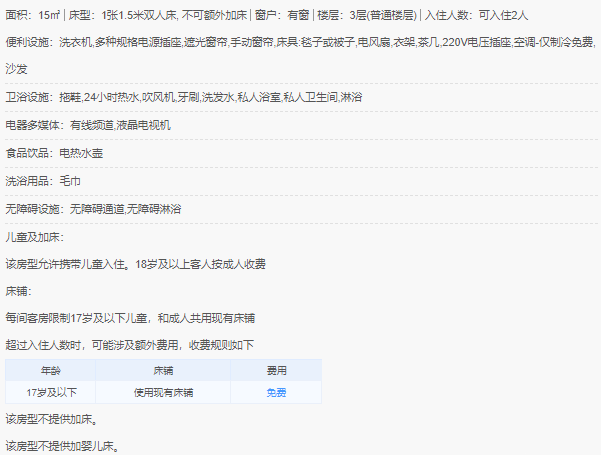Image resolution: width=601 pixels, height=455 pixels.
Task: Click 无障碍设施 row text
Action: click(93, 209)
